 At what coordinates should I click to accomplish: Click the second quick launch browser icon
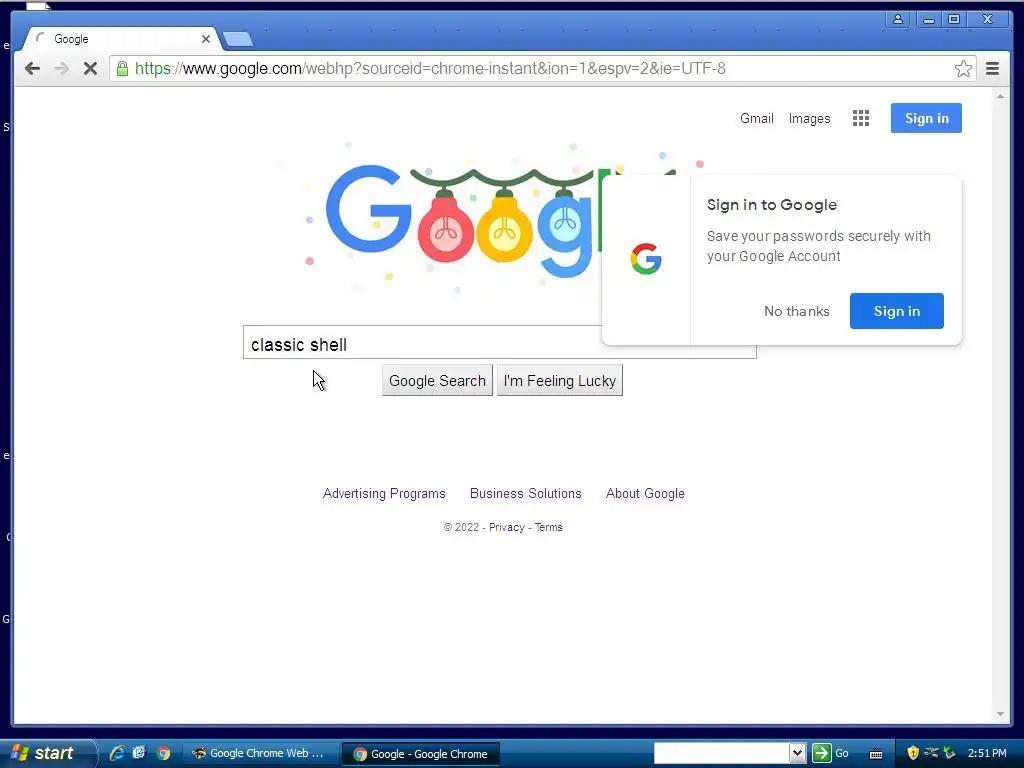point(139,753)
